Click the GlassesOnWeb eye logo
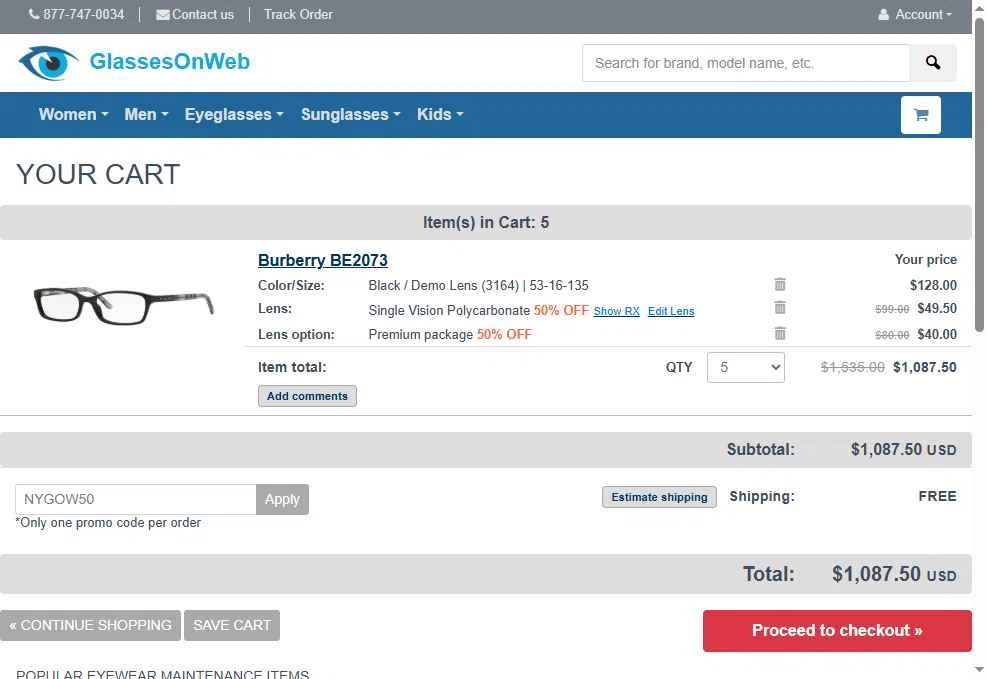This screenshot has height=679, width=987. [48, 62]
